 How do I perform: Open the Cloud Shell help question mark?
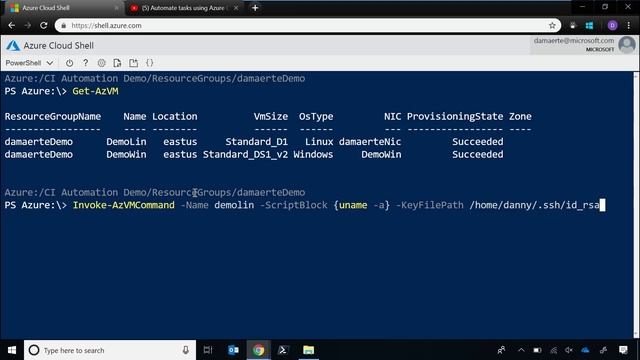(85, 63)
